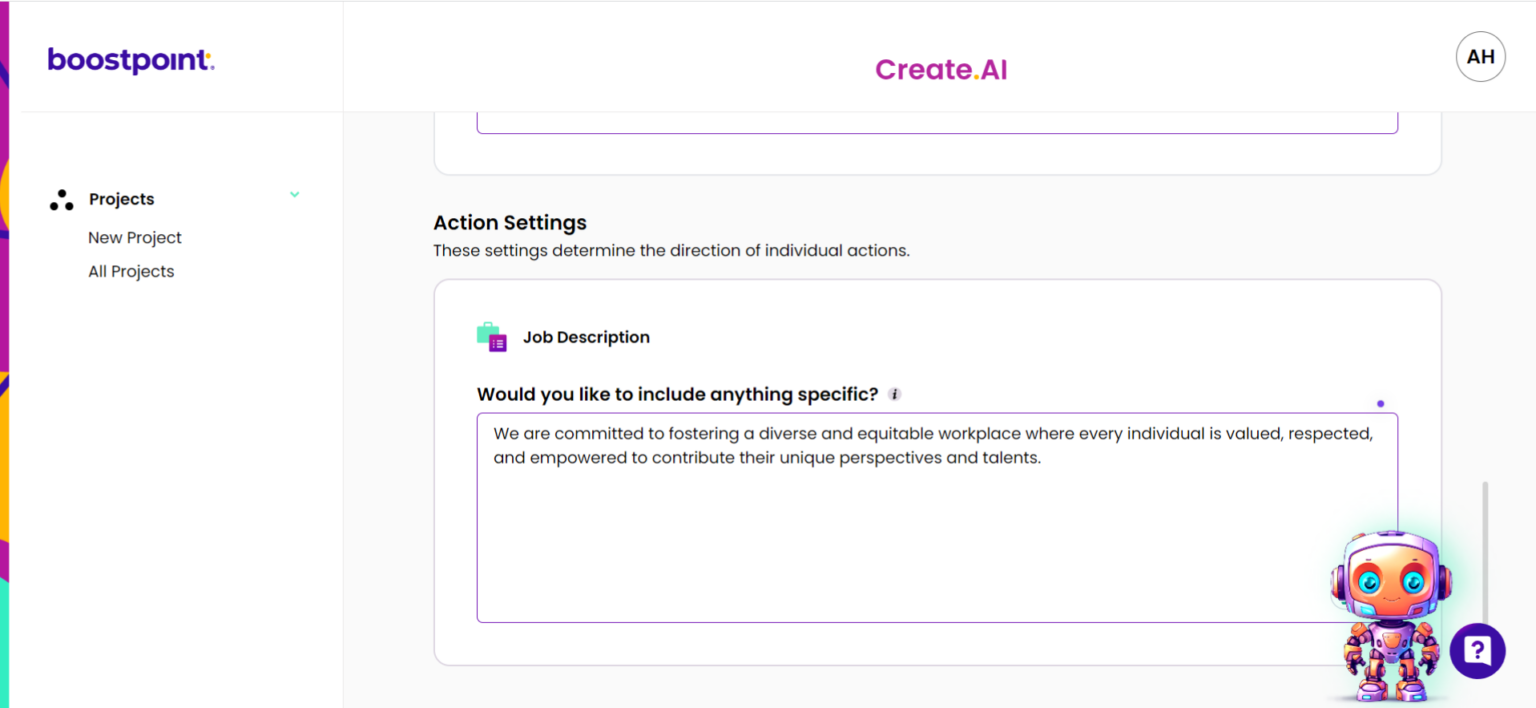Go to All Projects

[x=131, y=271]
